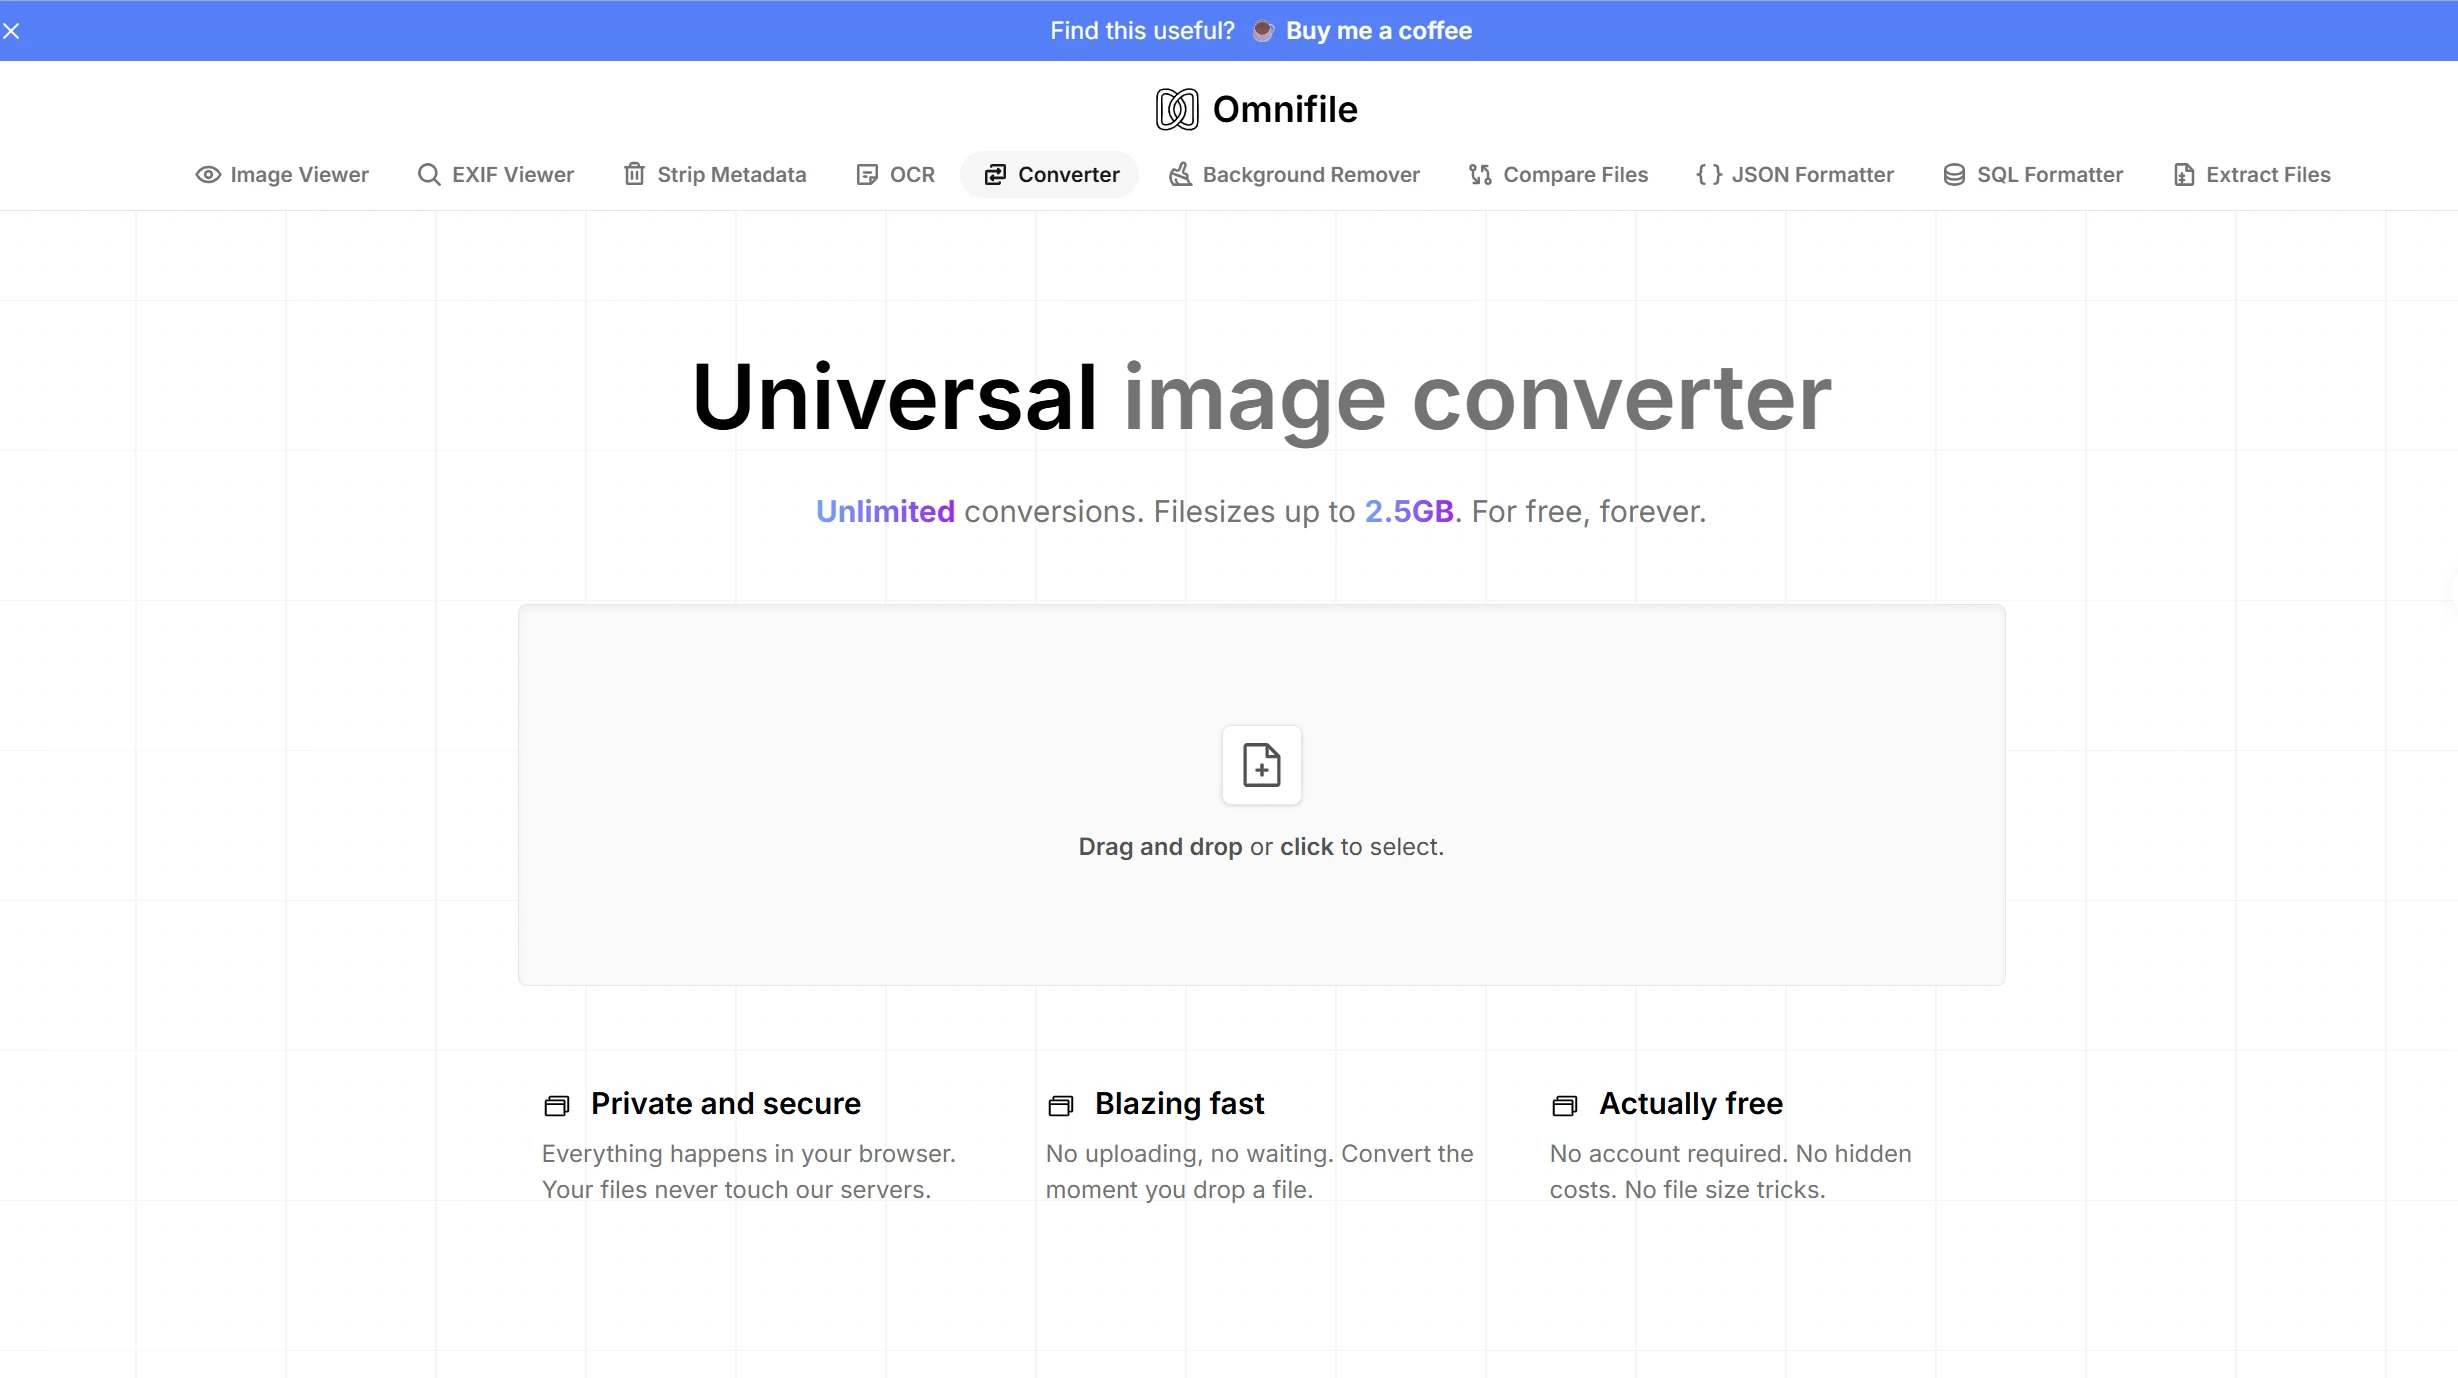2458x1378 pixels.
Task: Close the coffee donation banner
Action: click(x=11, y=31)
